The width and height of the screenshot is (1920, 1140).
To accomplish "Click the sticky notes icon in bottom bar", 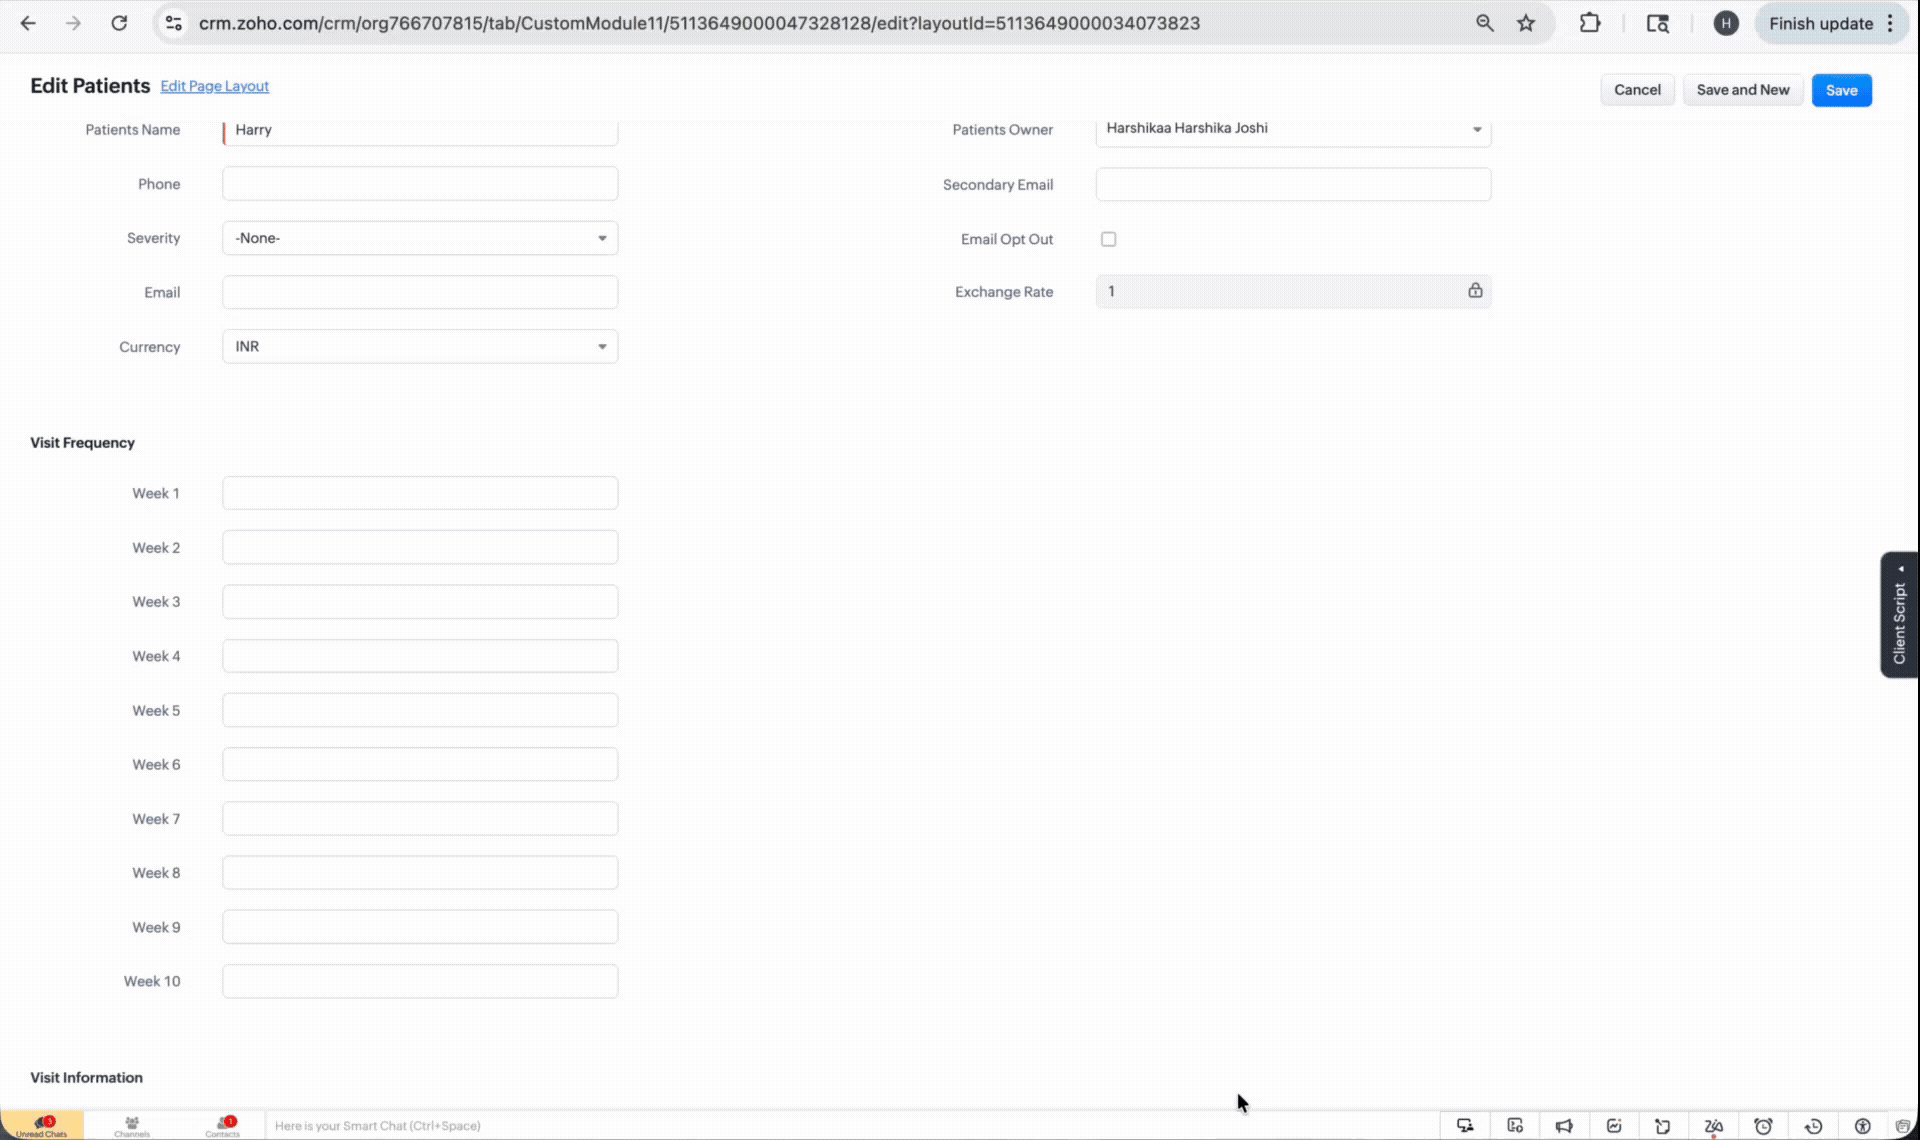I will (1663, 1126).
